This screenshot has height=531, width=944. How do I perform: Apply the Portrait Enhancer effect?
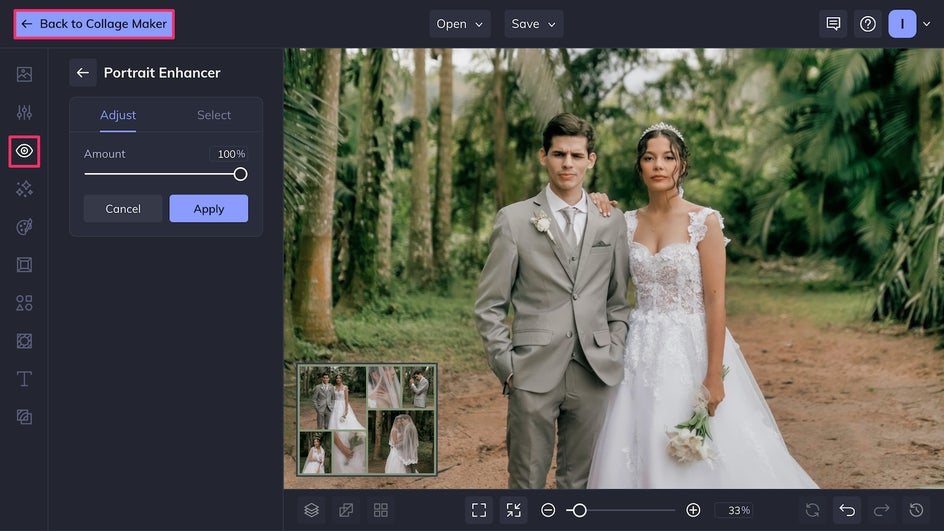(208, 208)
